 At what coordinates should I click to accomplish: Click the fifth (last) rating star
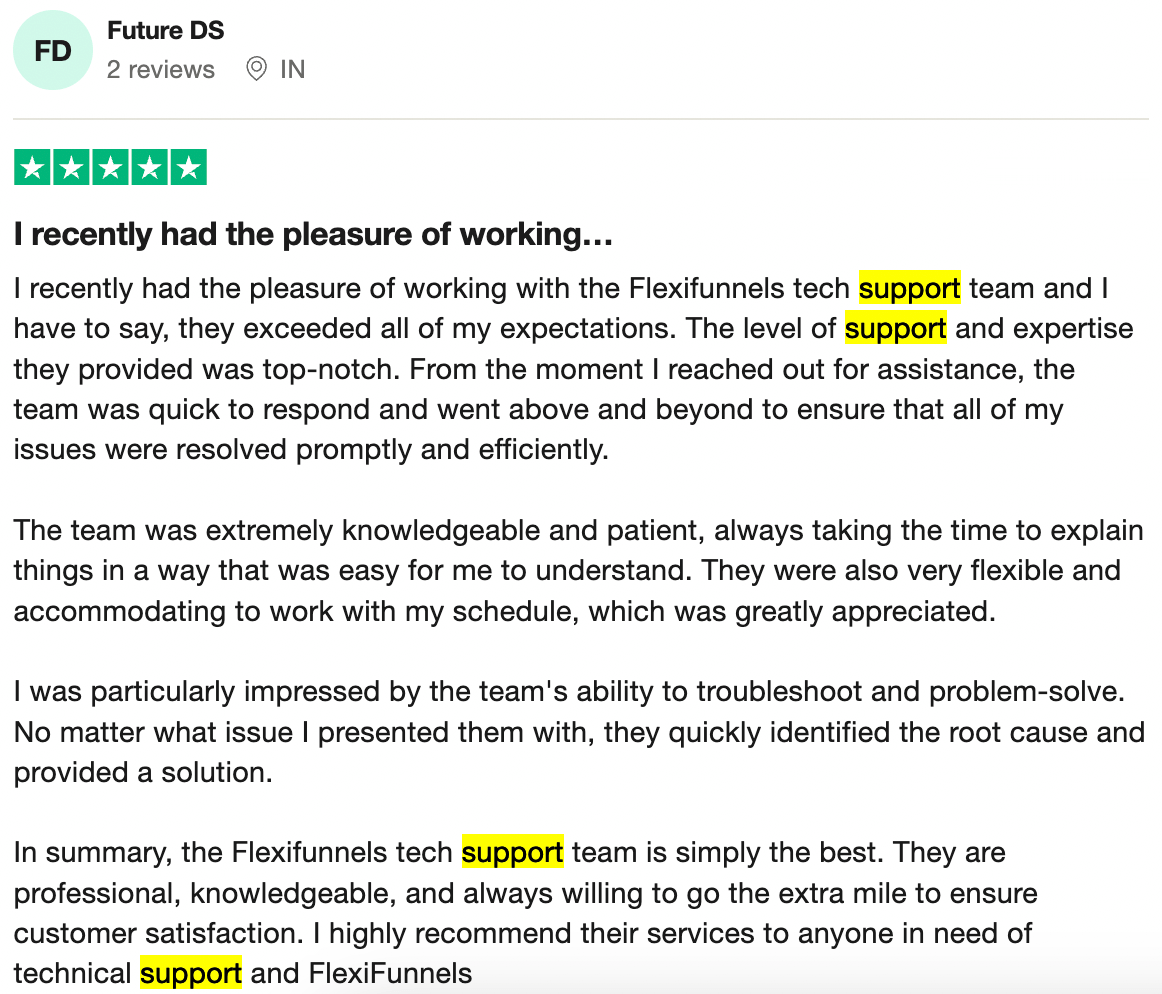coord(187,167)
